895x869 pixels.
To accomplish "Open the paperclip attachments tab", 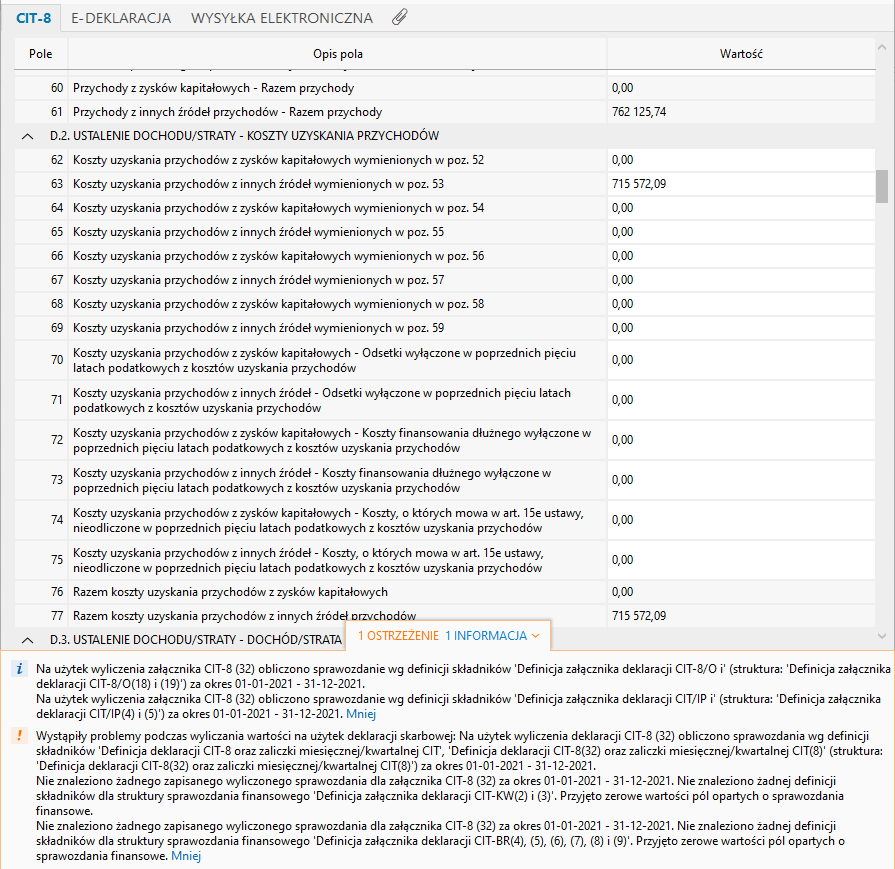I will (400, 18).
